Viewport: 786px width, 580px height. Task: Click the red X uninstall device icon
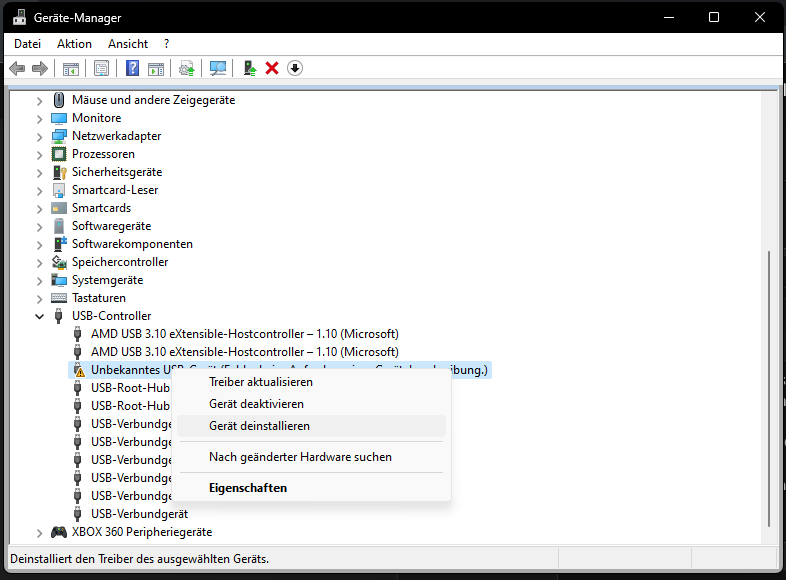pyautogui.click(x=272, y=68)
